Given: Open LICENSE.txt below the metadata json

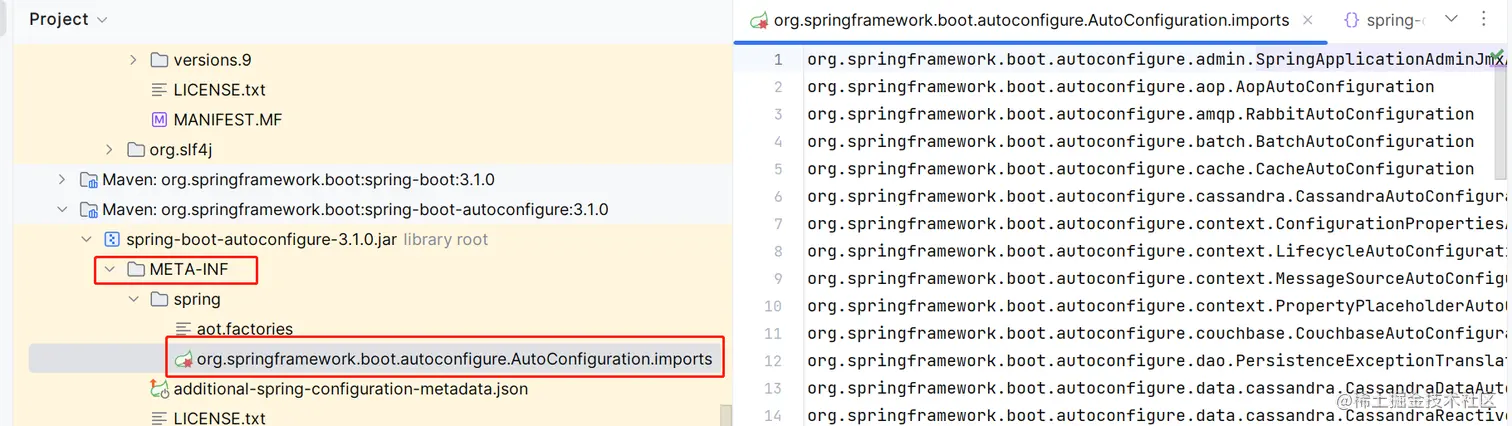Looking at the screenshot, I should (219, 418).
